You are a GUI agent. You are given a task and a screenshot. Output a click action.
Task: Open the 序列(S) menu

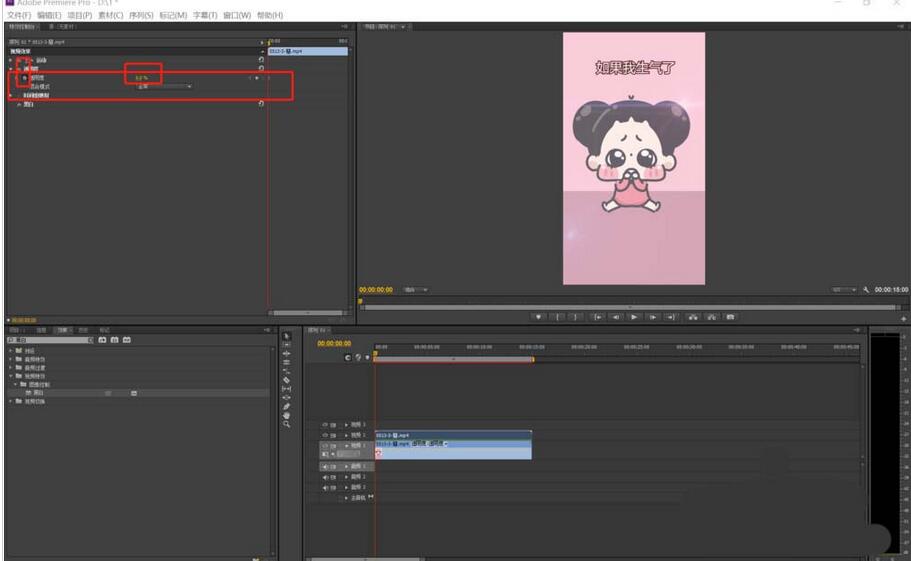(140, 15)
